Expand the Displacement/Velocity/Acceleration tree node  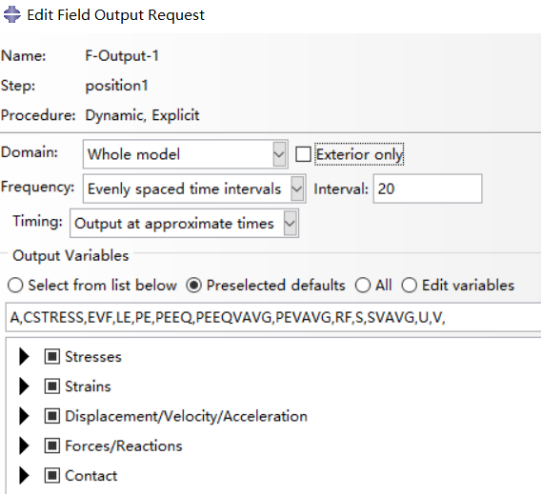tap(24, 416)
